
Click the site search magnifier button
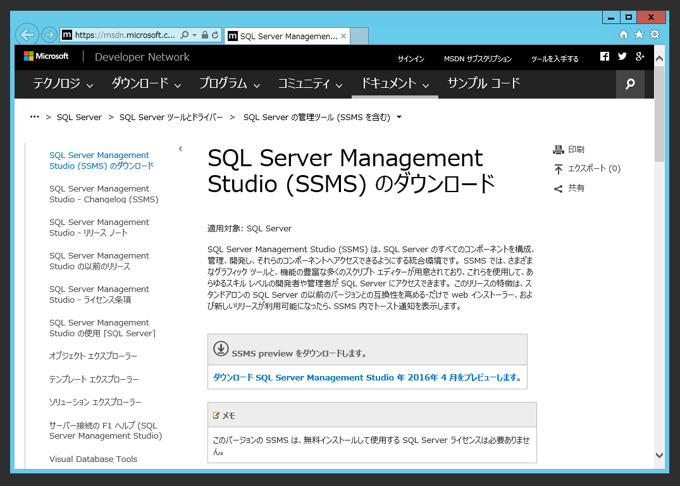(x=630, y=84)
